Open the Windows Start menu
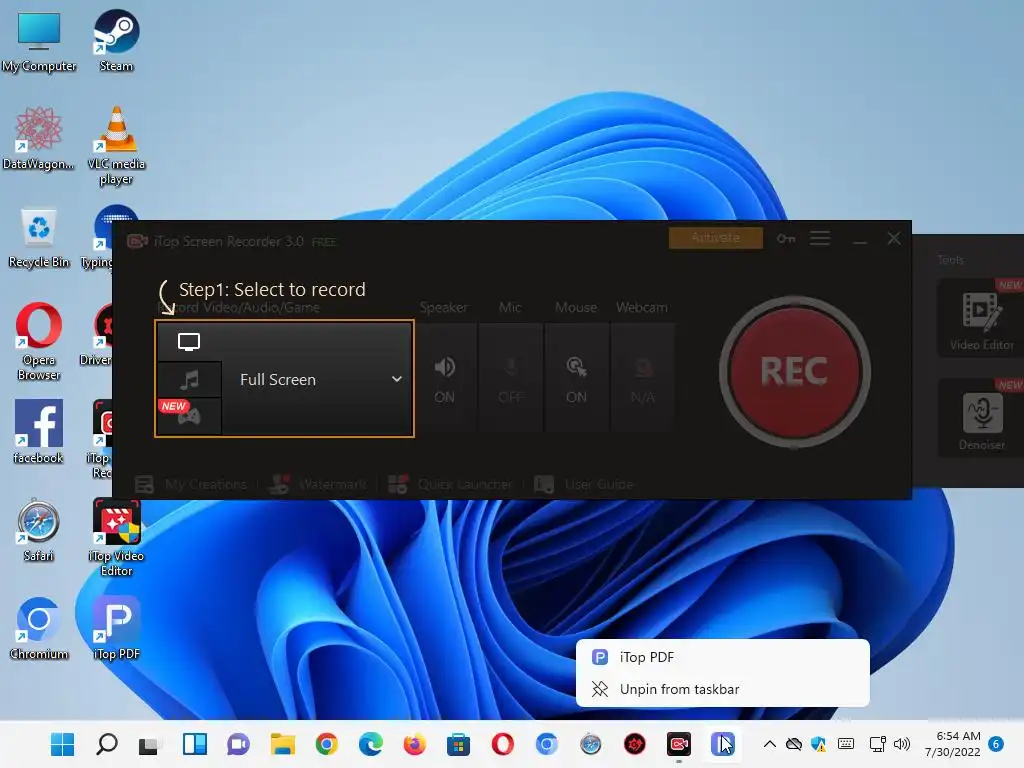 click(63, 744)
